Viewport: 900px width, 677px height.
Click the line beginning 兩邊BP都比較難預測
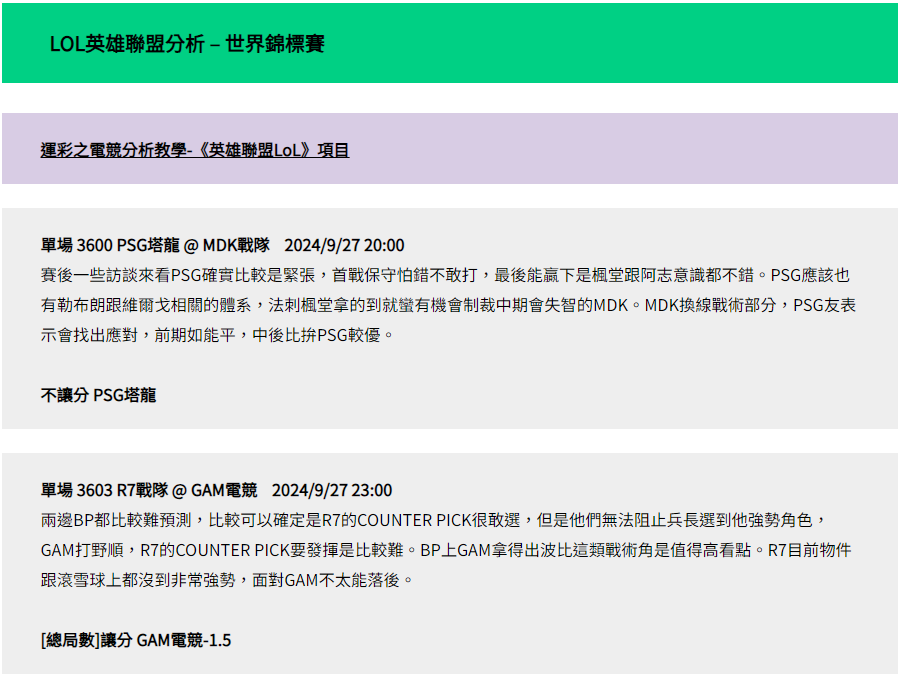(434, 520)
